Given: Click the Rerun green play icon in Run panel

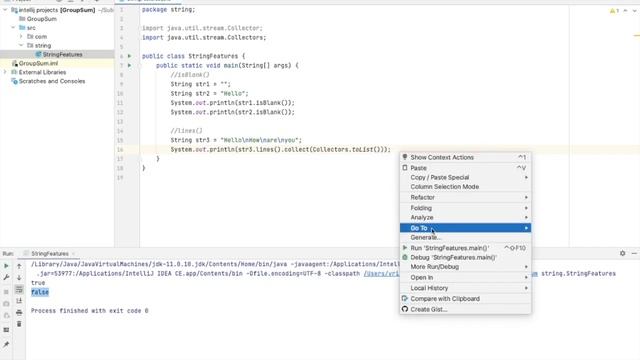Looking at the screenshot, I should (x=6, y=266).
